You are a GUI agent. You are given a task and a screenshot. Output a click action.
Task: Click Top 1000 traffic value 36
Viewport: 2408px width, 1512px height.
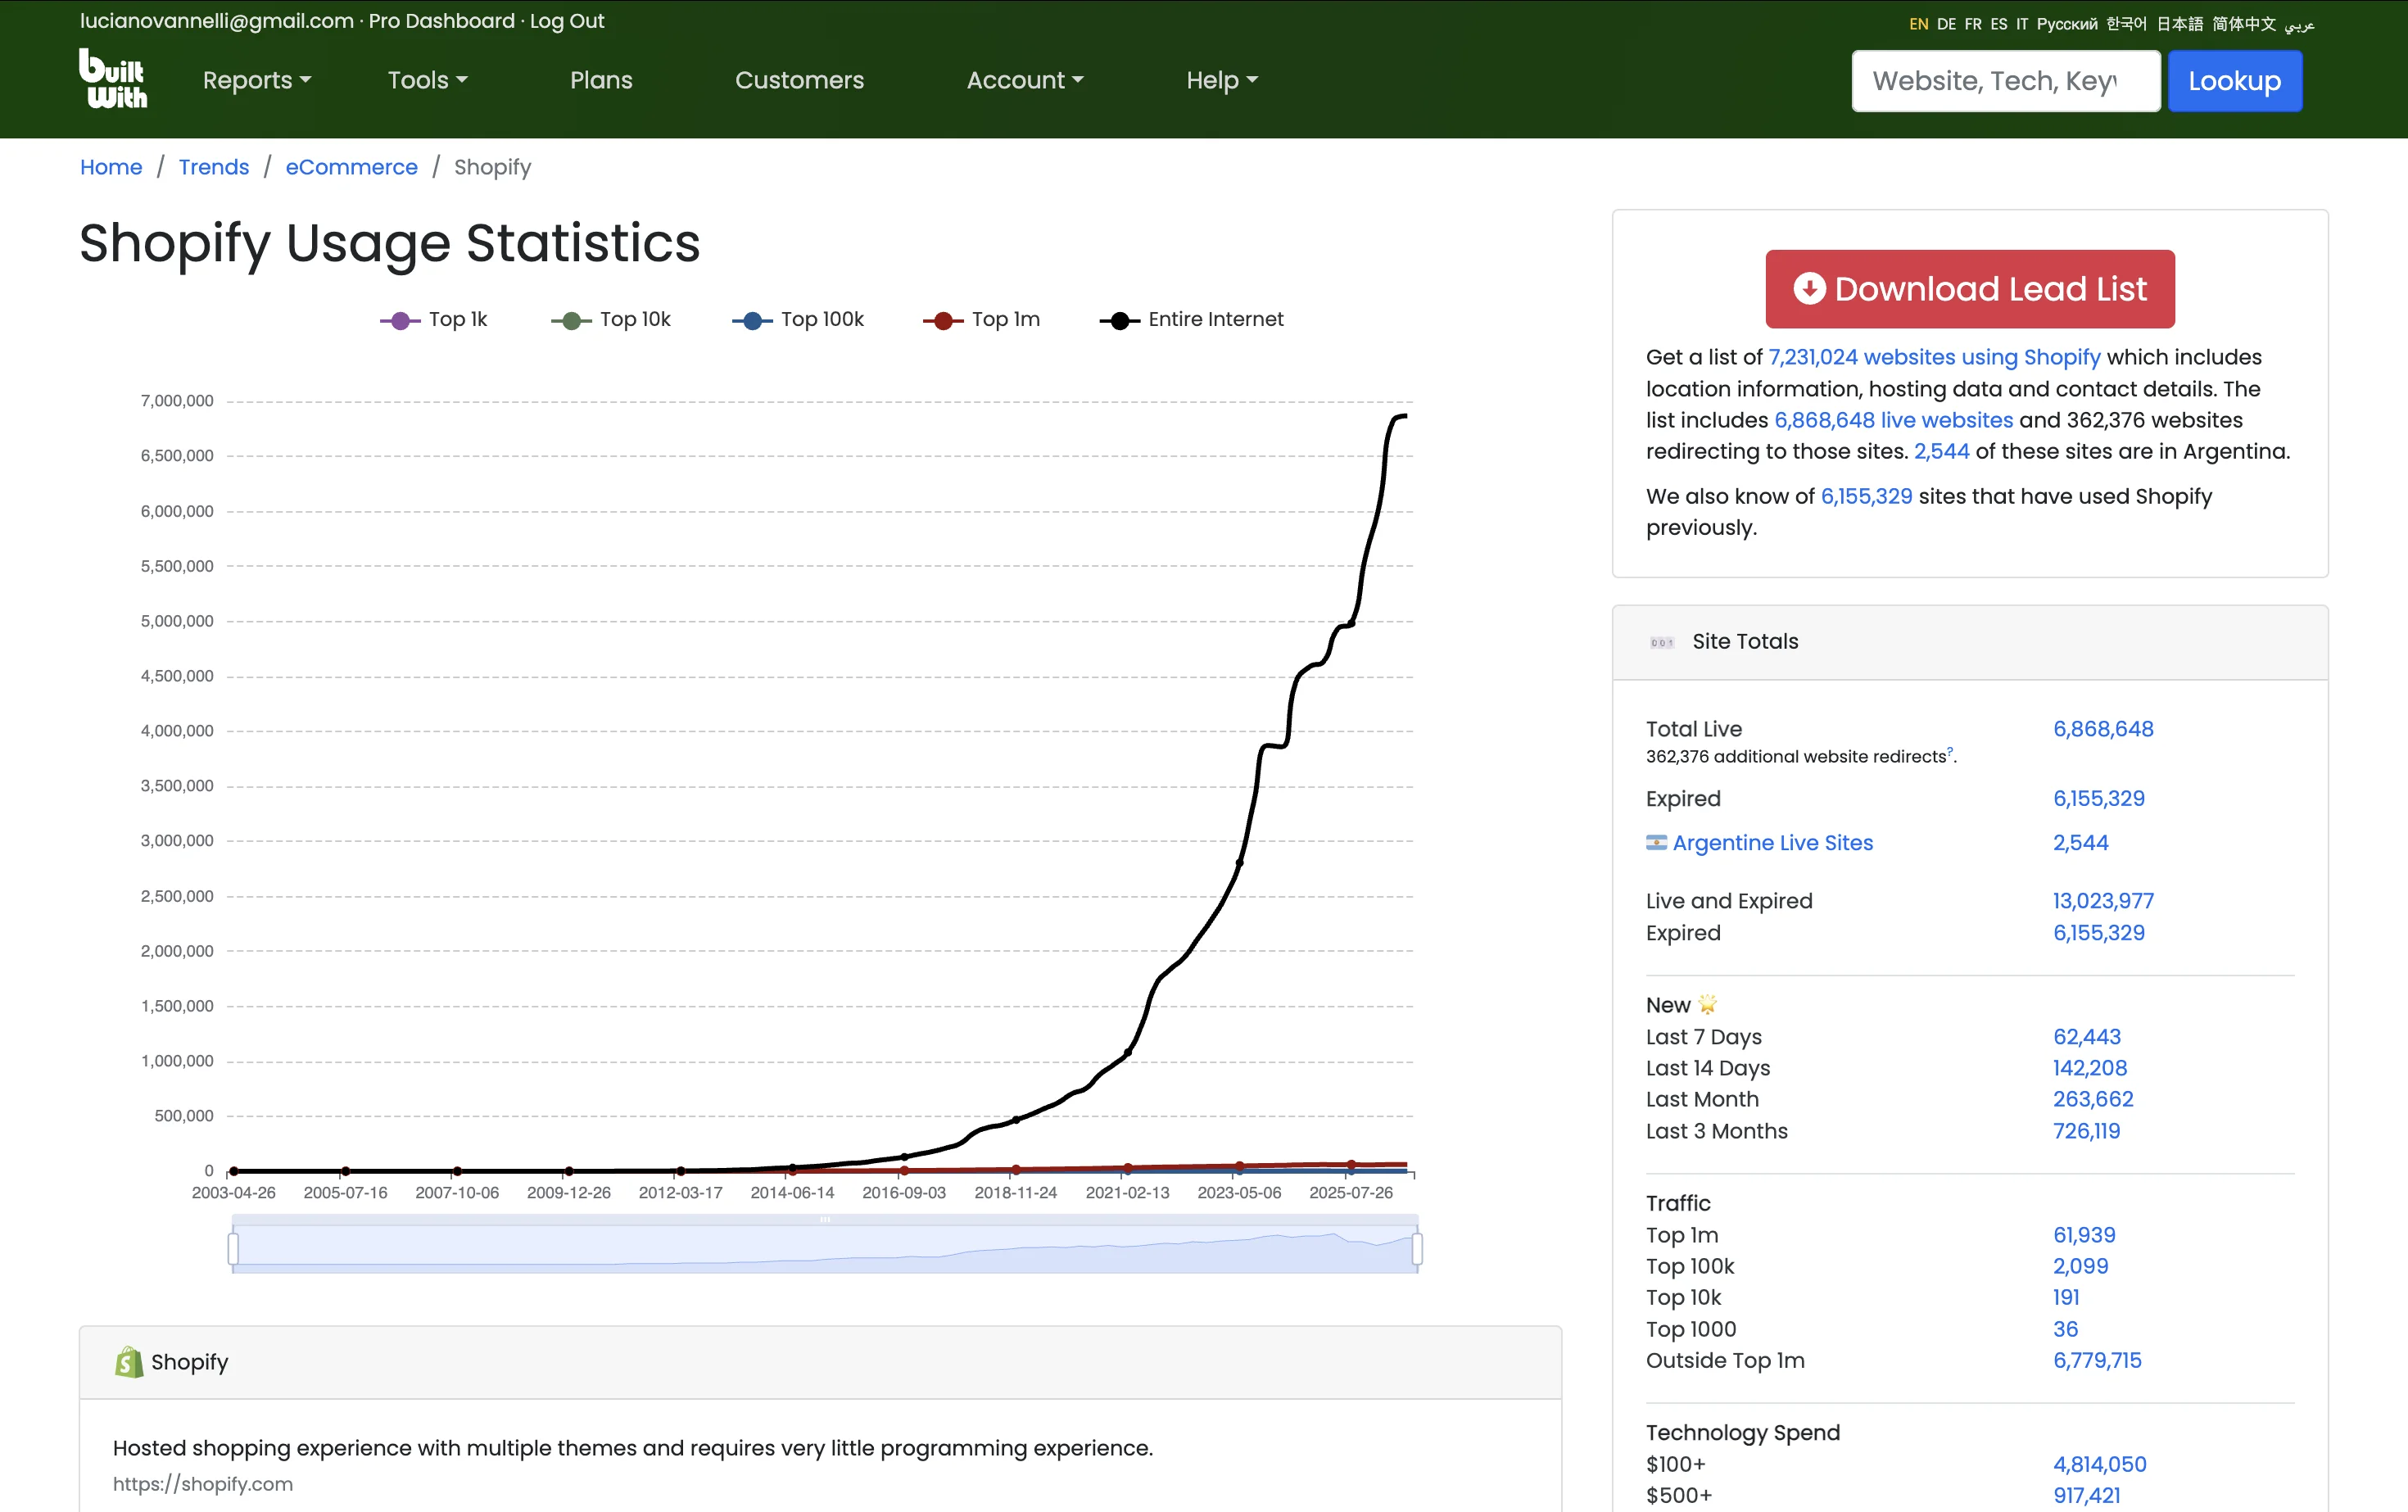pyautogui.click(x=2065, y=1329)
